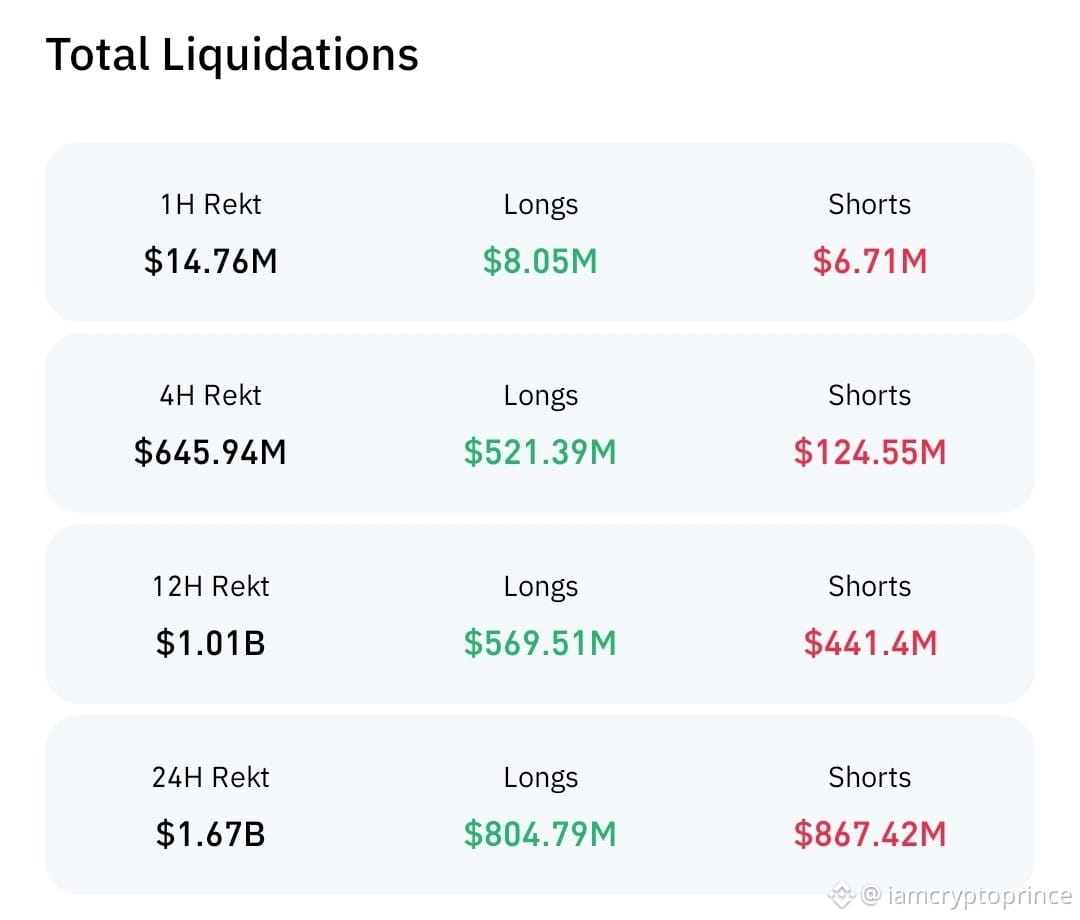Select the Total Liquidations heading
1080x920 pixels.
point(232,54)
